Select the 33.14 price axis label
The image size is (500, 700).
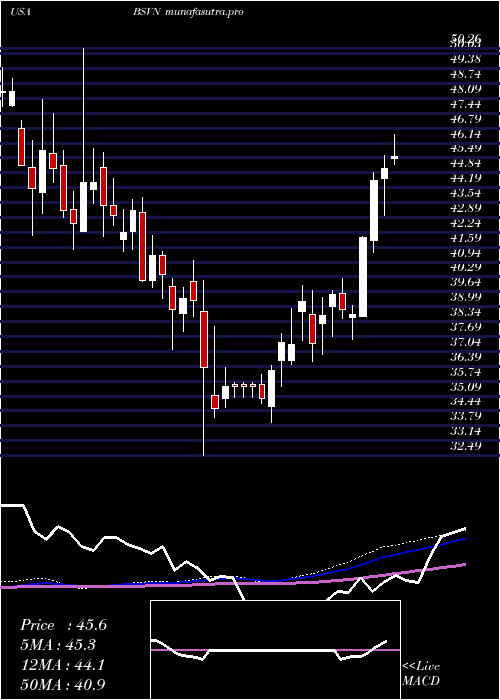point(466,431)
